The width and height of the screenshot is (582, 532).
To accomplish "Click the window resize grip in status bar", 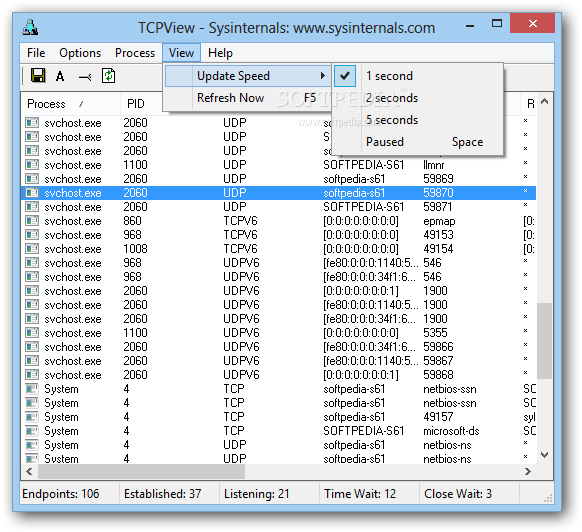I will 548,498.
